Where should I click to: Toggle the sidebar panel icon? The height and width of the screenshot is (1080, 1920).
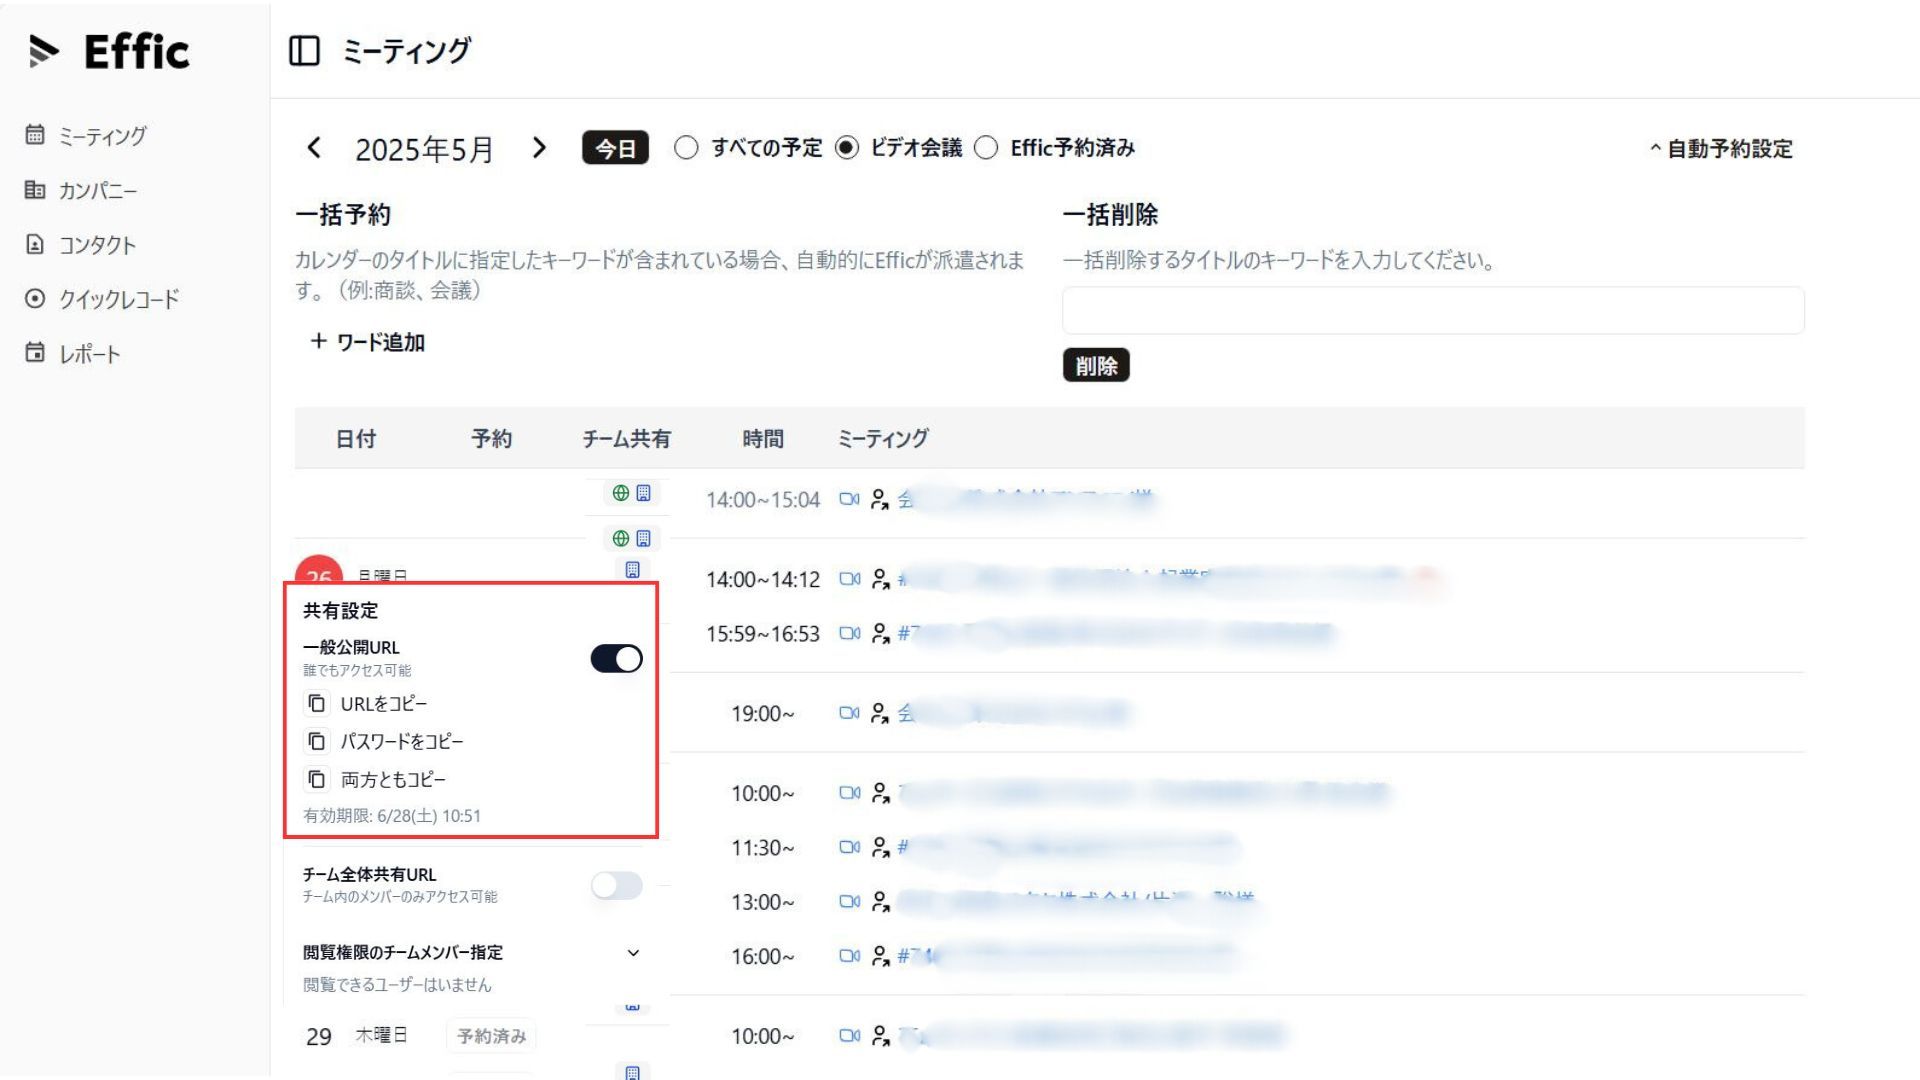coord(304,51)
